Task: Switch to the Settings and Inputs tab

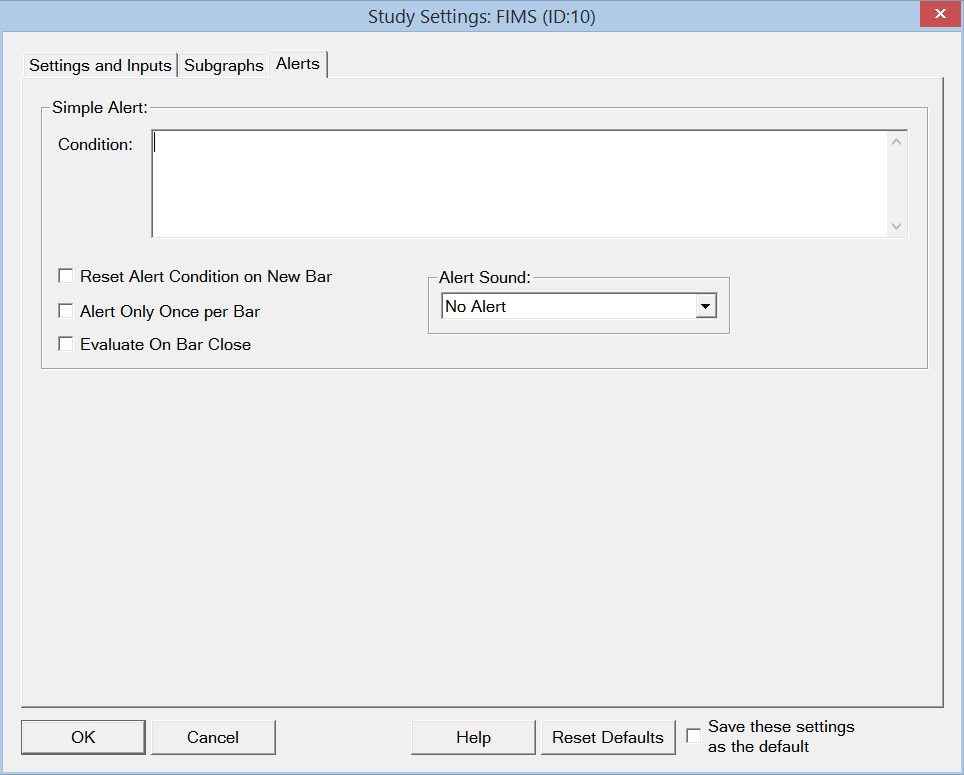Action: point(100,65)
